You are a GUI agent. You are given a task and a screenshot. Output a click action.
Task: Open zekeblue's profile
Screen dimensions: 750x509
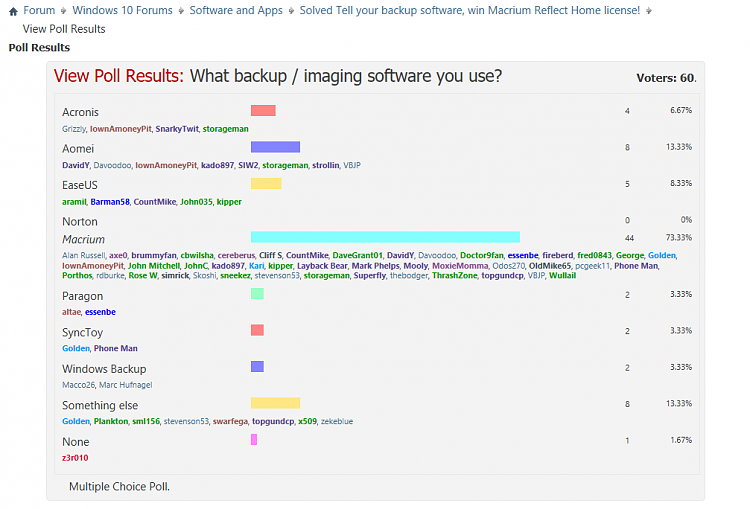337,421
